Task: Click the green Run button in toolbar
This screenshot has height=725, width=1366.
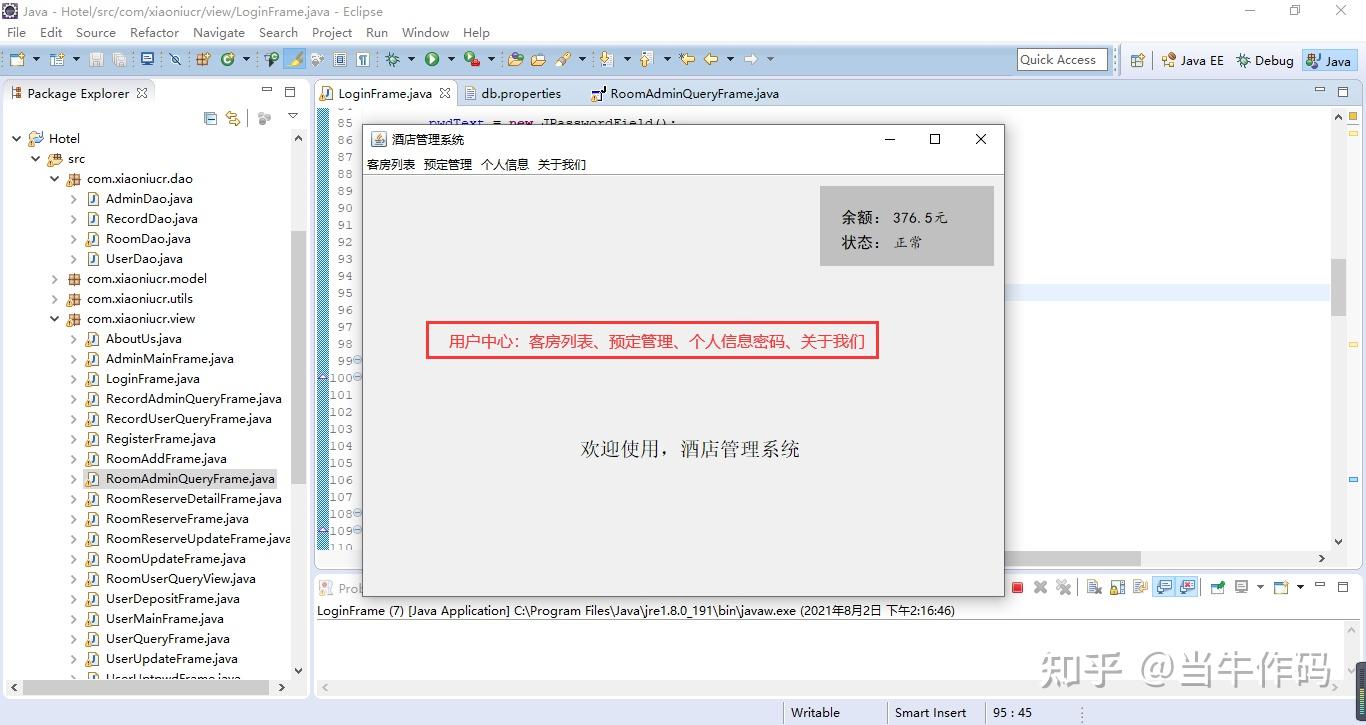Action: pyautogui.click(x=432, y=59)
